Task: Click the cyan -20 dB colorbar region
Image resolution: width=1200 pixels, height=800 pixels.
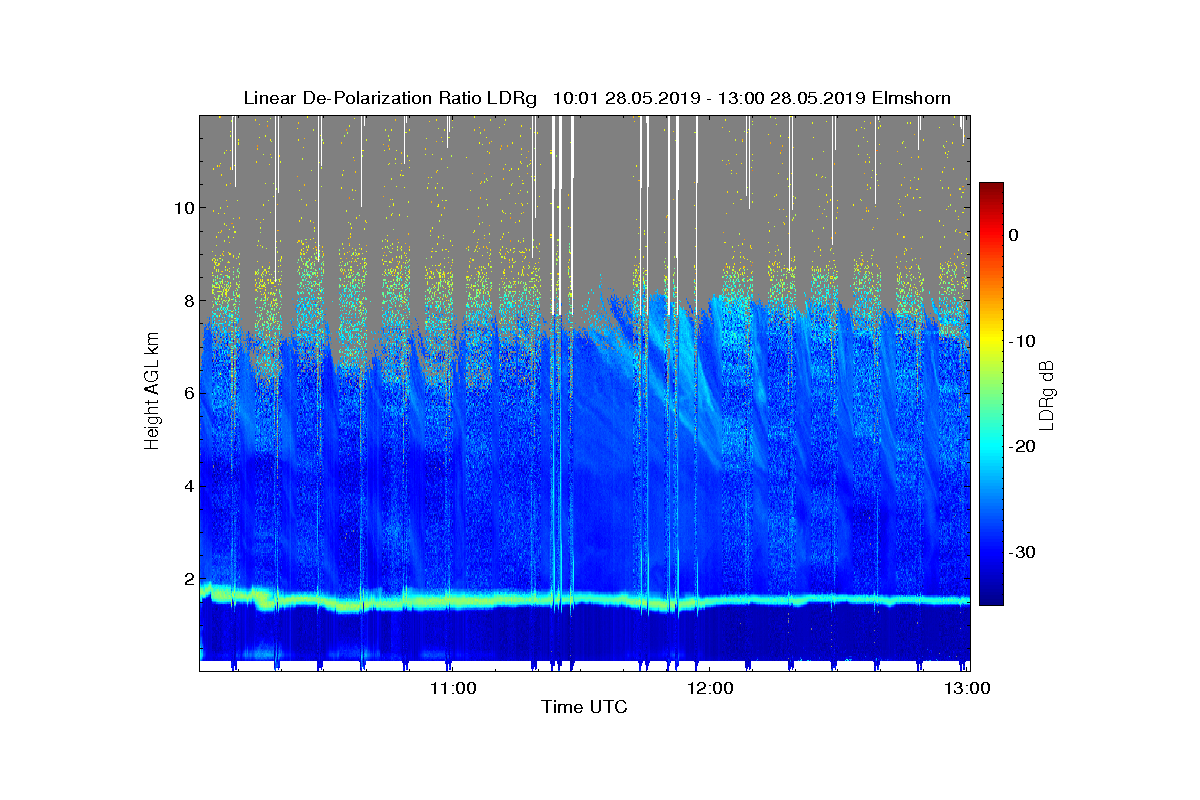Action: pyautogui.click(x=991, y=447)
